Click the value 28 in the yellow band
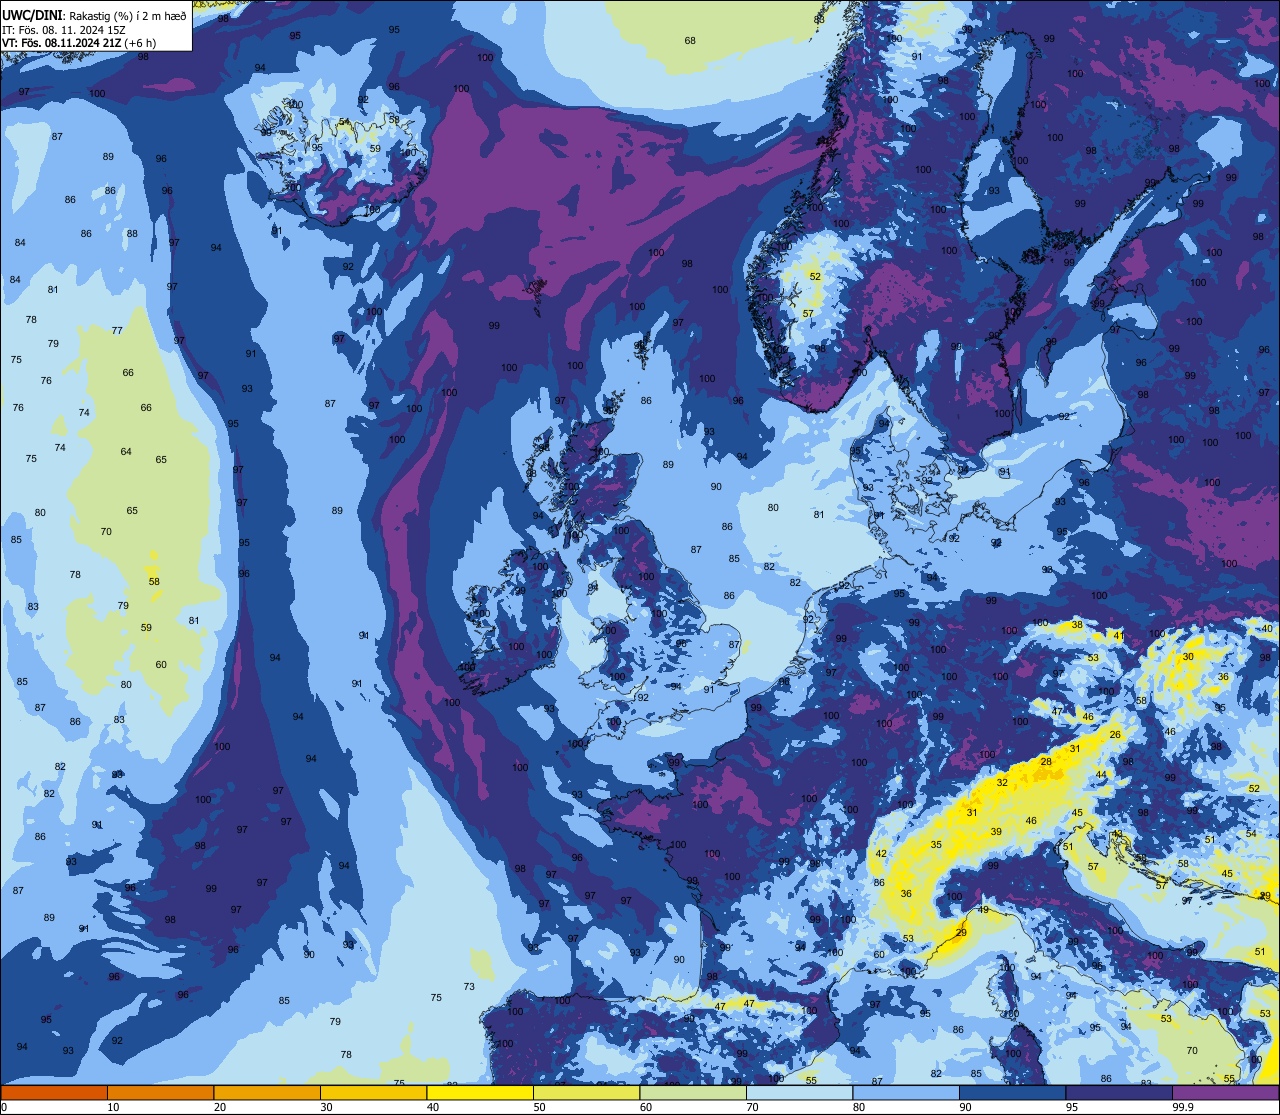The height and width of the screenshot is (1115, 1280). [x=1046, y=762]
